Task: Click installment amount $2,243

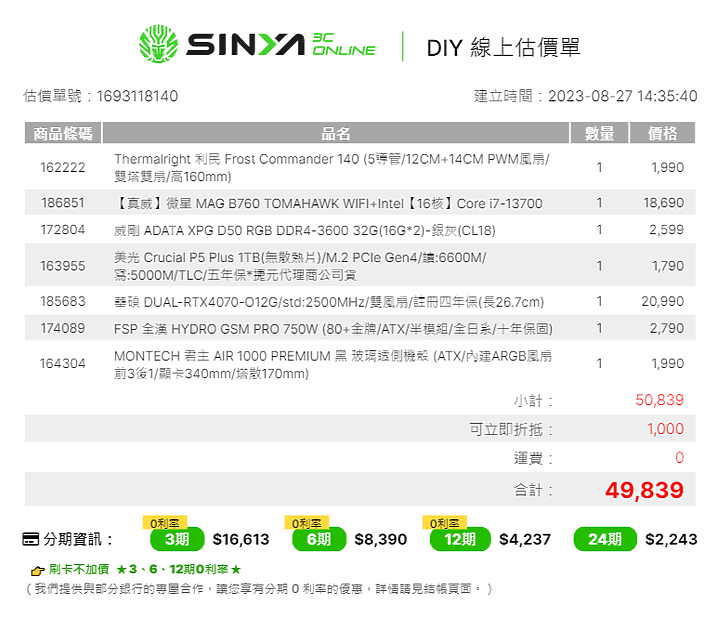Action: click(671, 539)
